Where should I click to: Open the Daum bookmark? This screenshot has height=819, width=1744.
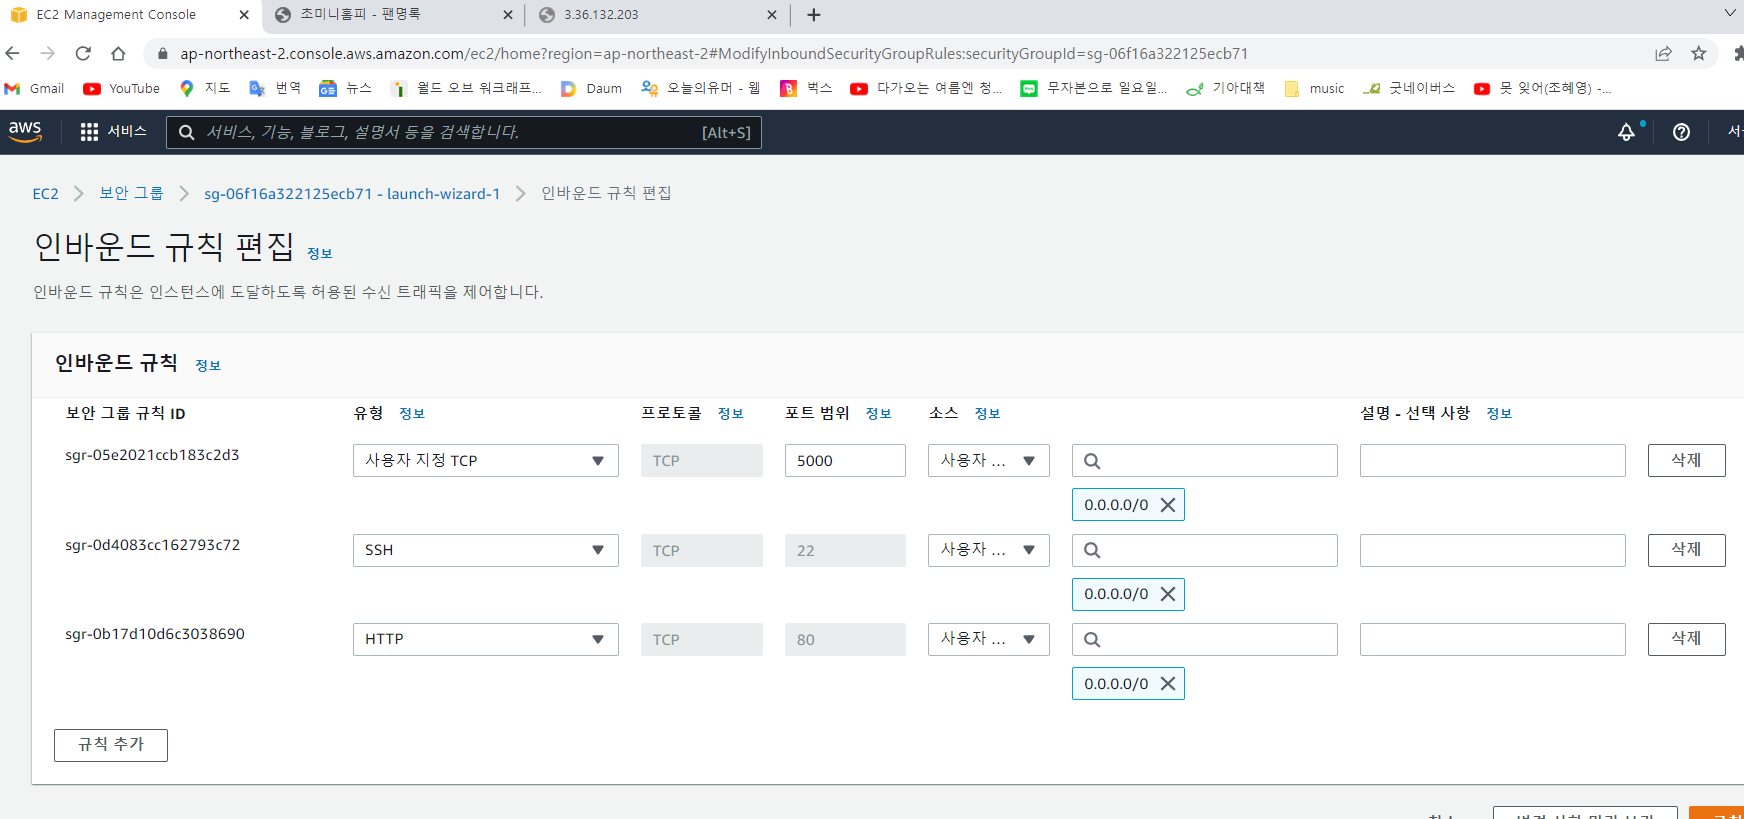591,88
